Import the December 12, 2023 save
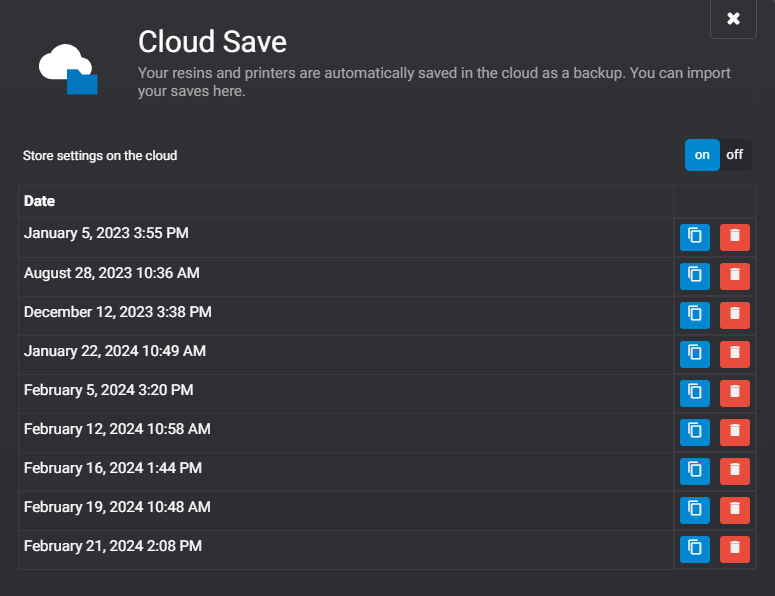This screenshot has width=775, height=596. [694, 315]
